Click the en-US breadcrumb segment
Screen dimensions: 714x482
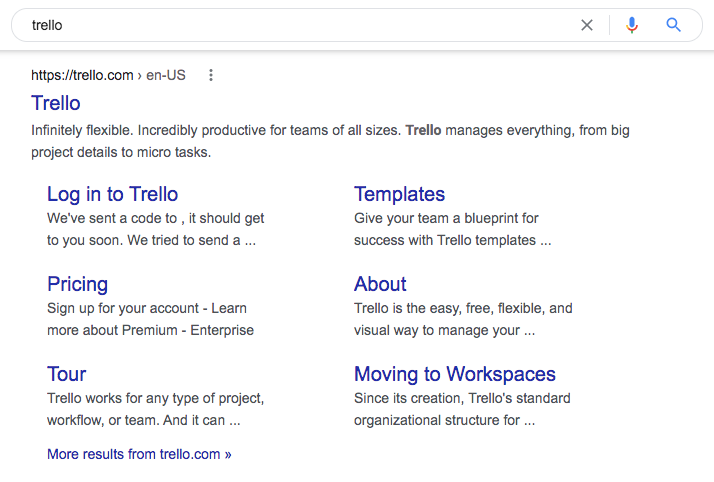165,75
